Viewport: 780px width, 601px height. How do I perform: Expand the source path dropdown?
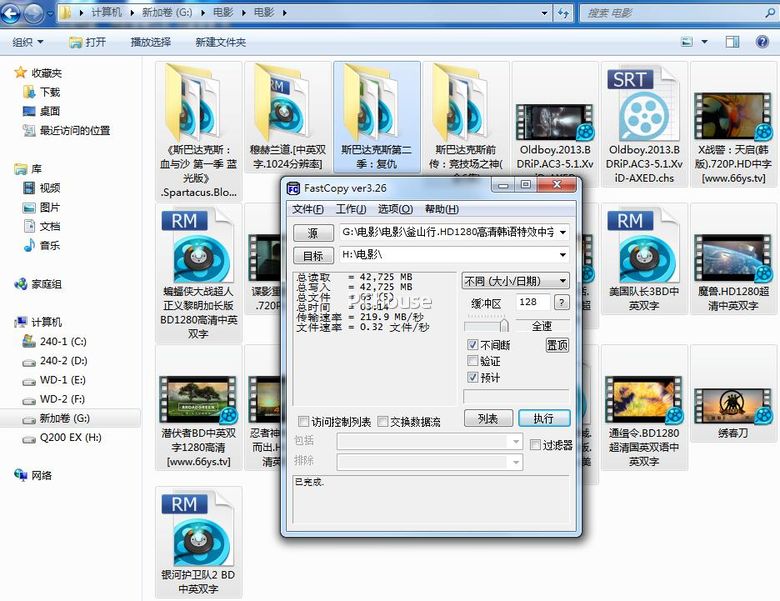pyautogui.click(x=563, y=232)
